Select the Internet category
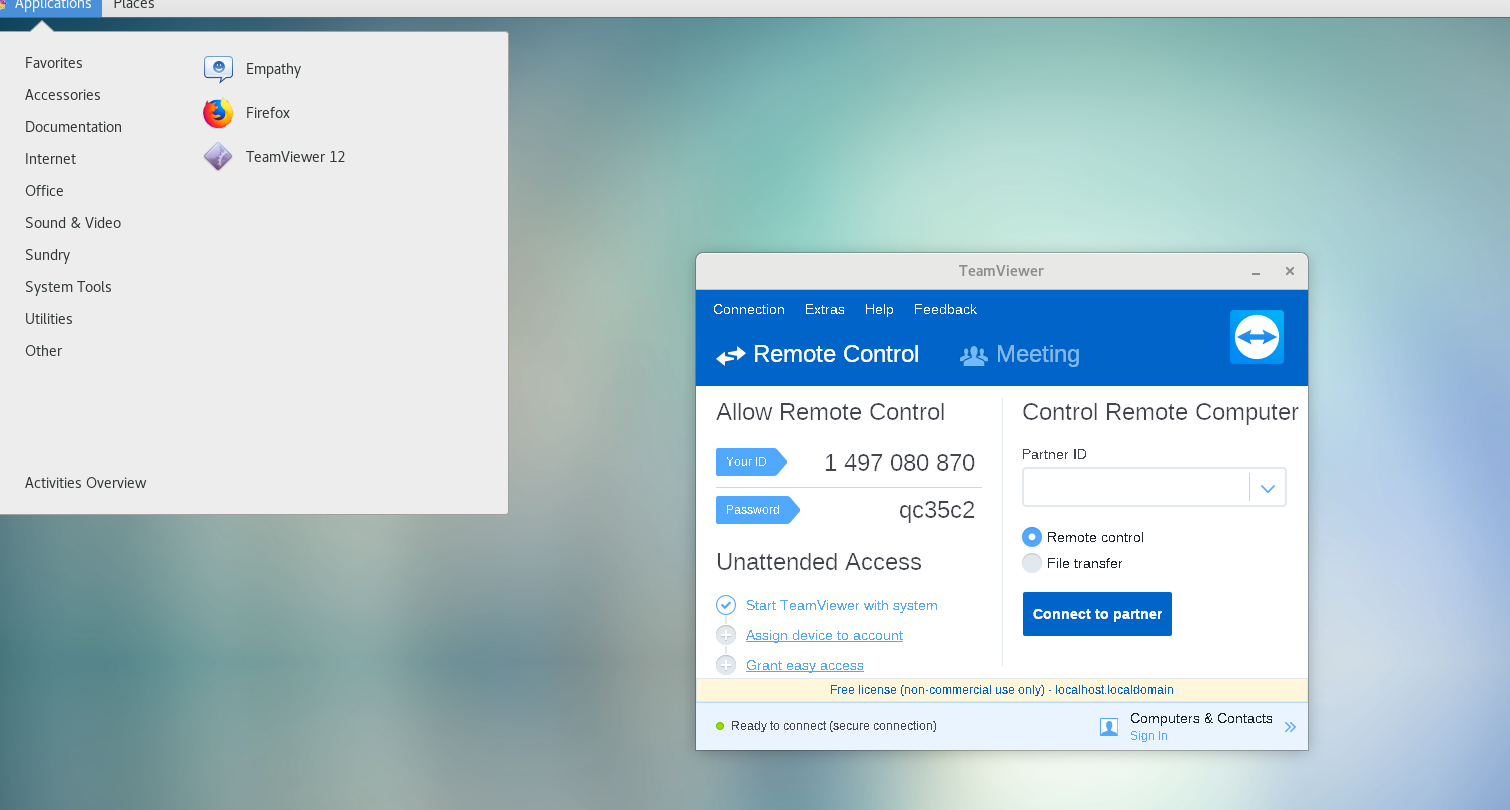The image size is (1510, 810). point(50,159)
